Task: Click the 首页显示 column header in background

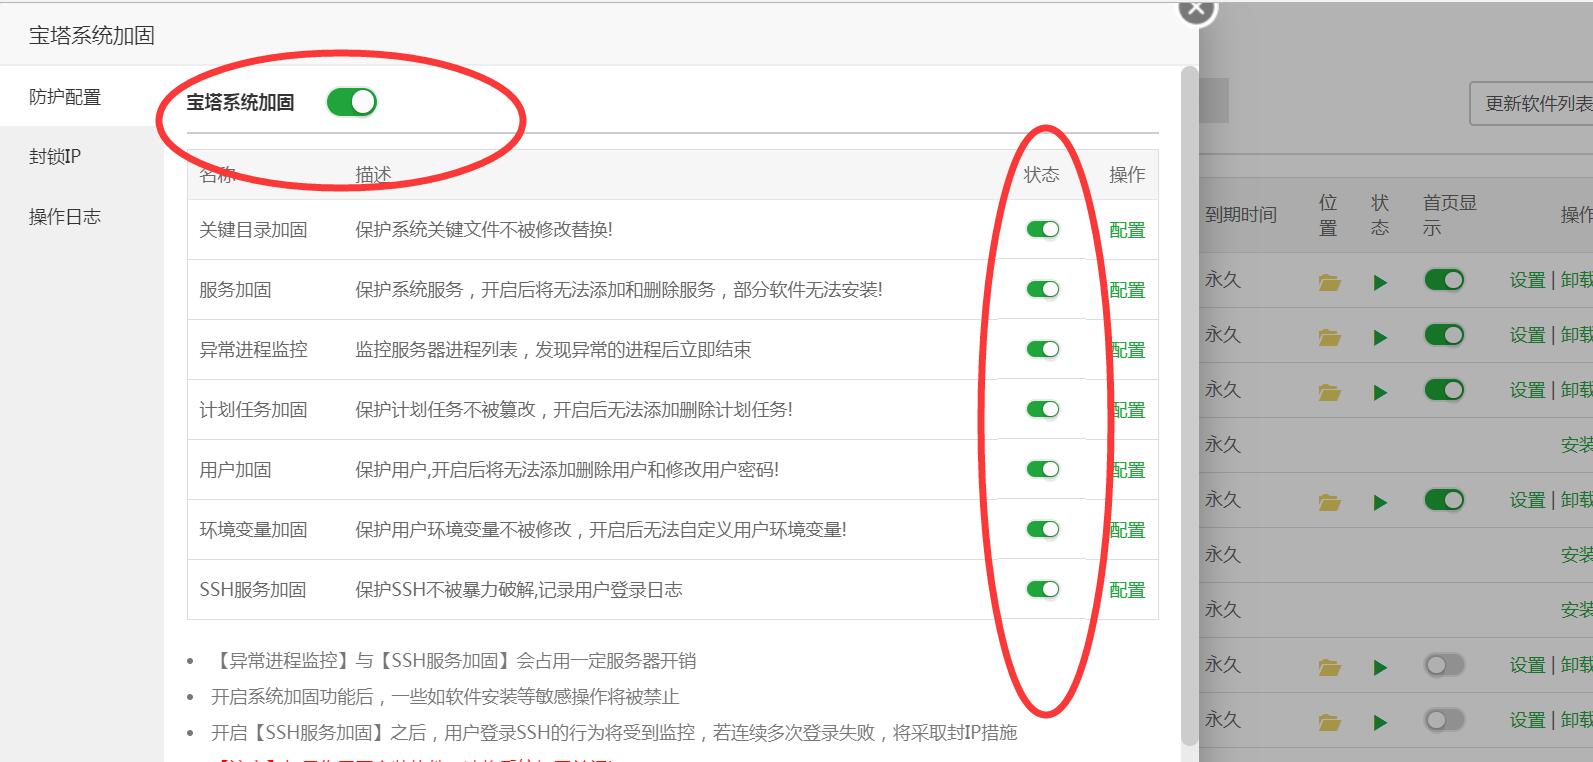Action: pyautogui.click(x=1449, y=215)
